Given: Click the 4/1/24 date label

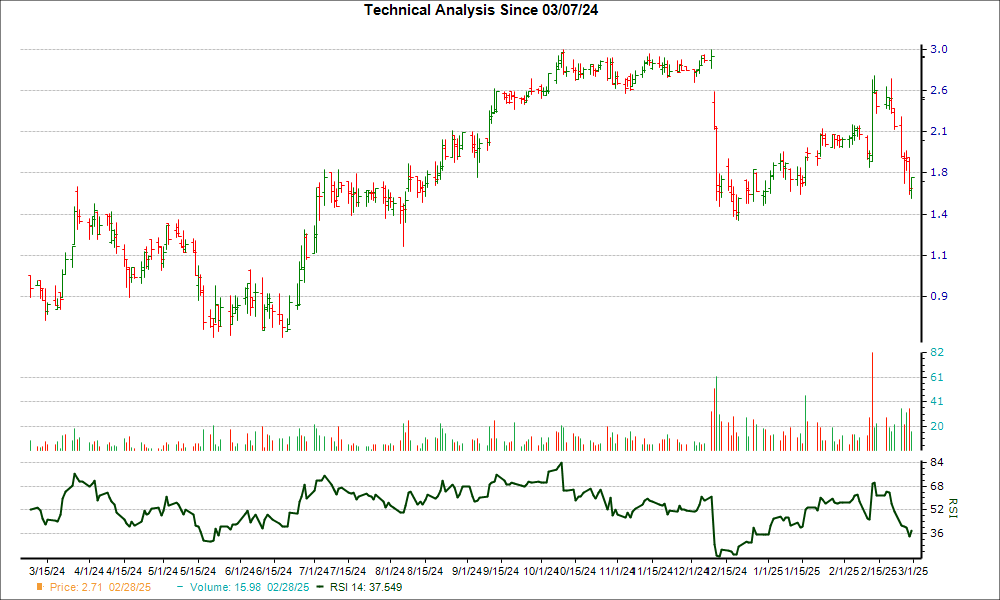Looking at the screenshot, I should coord(89,571).
